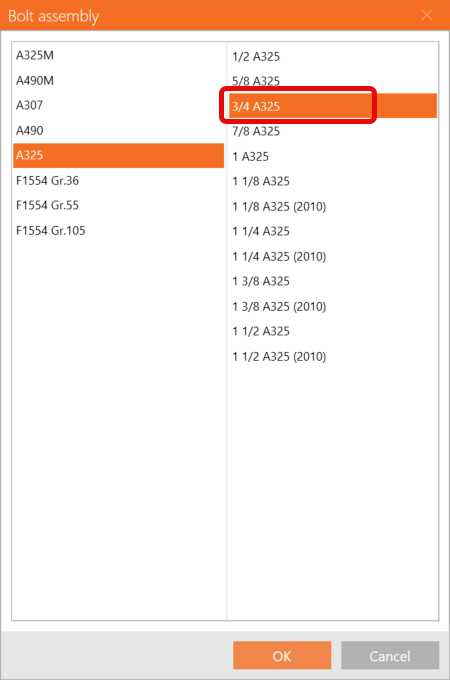Choose F1554 Gr.36 from the list
The width and height of the screenshot is (450, 680).
point(118,180)
